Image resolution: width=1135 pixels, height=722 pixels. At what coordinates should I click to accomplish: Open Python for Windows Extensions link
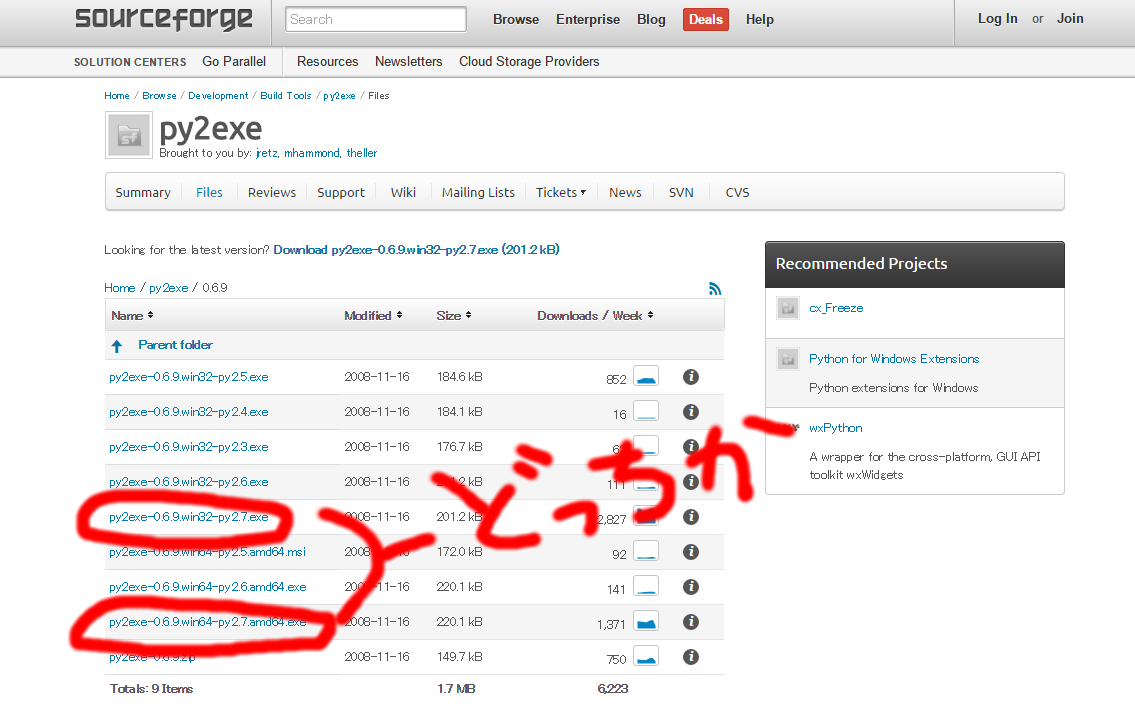coord(894,358)
